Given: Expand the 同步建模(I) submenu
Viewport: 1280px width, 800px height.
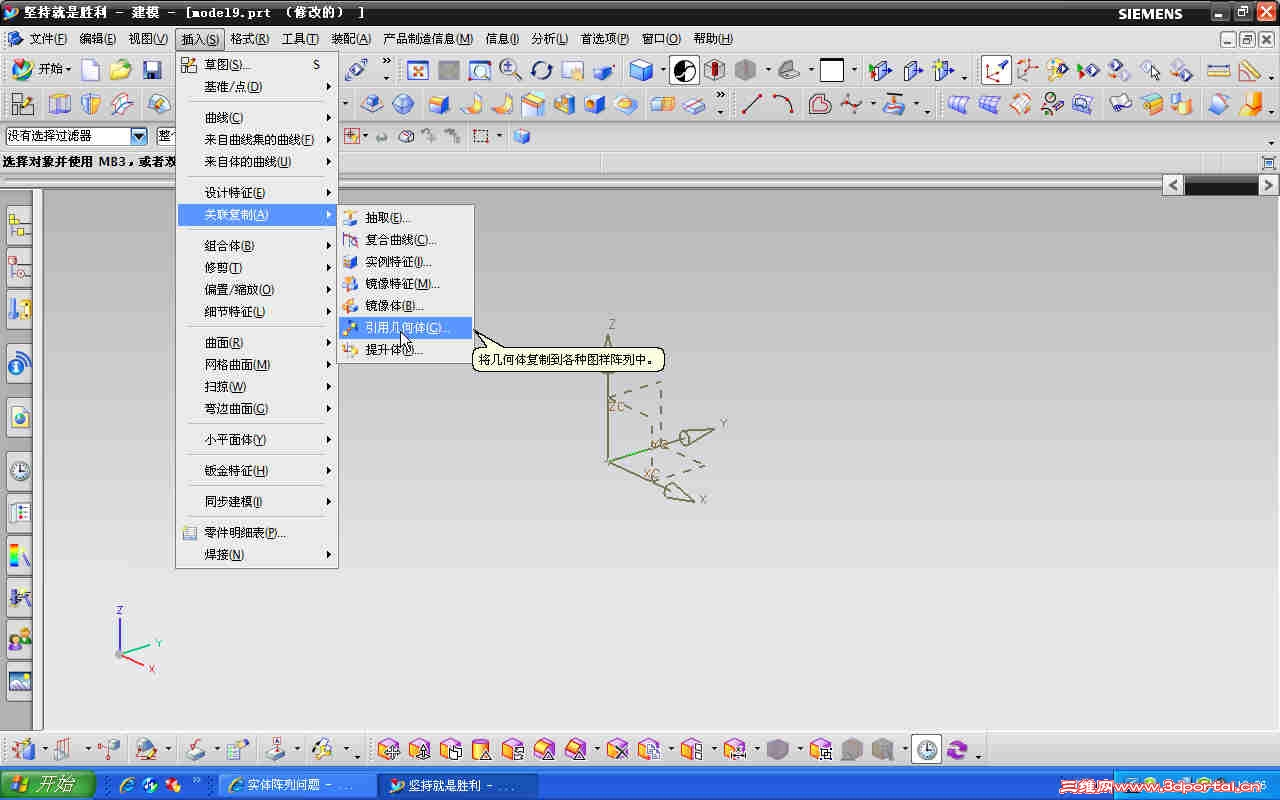Looking at the screenshot, I should pos(257,502).
